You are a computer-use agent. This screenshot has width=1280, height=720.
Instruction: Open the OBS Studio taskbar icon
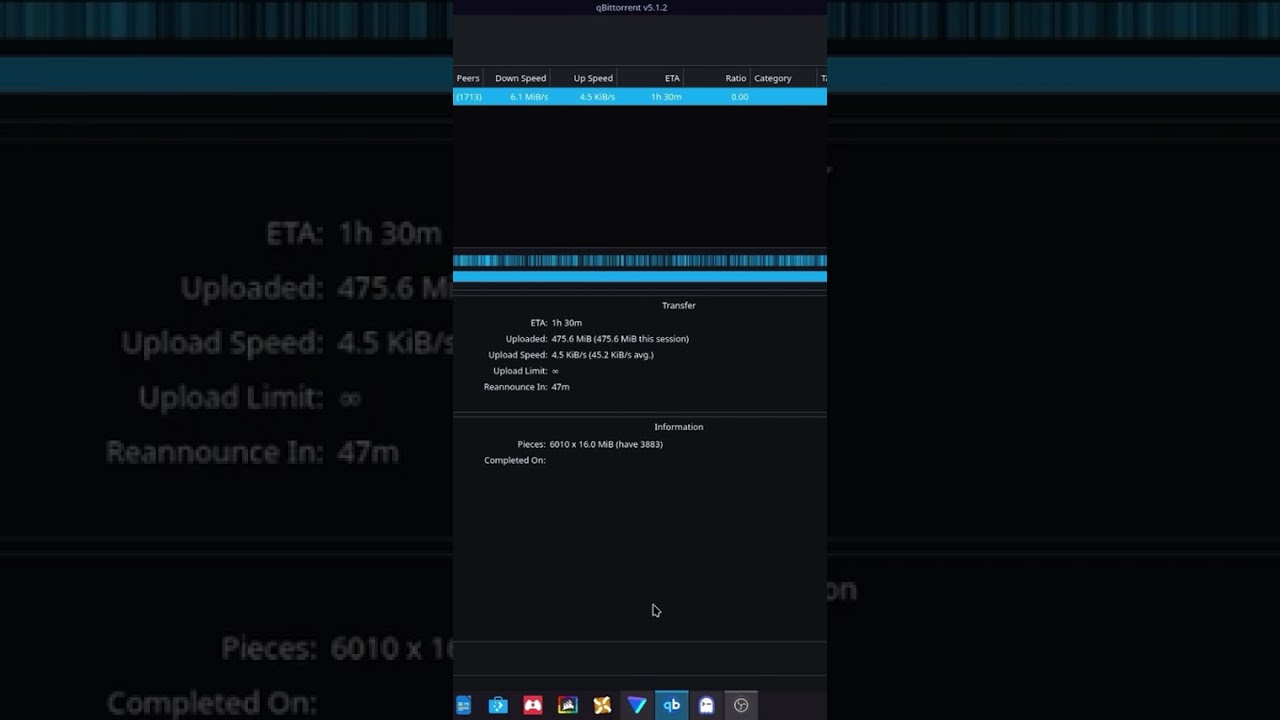click(741, 705)
